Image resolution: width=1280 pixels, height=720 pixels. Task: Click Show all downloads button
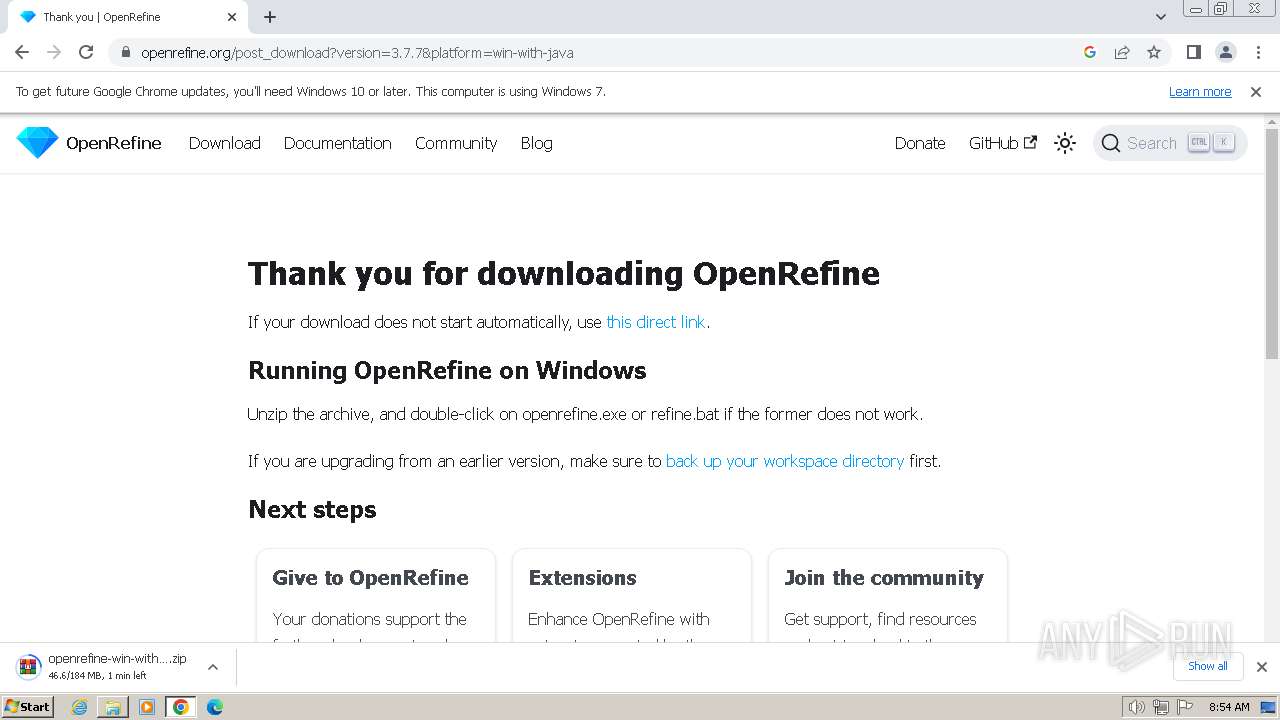click(1207, 666)
